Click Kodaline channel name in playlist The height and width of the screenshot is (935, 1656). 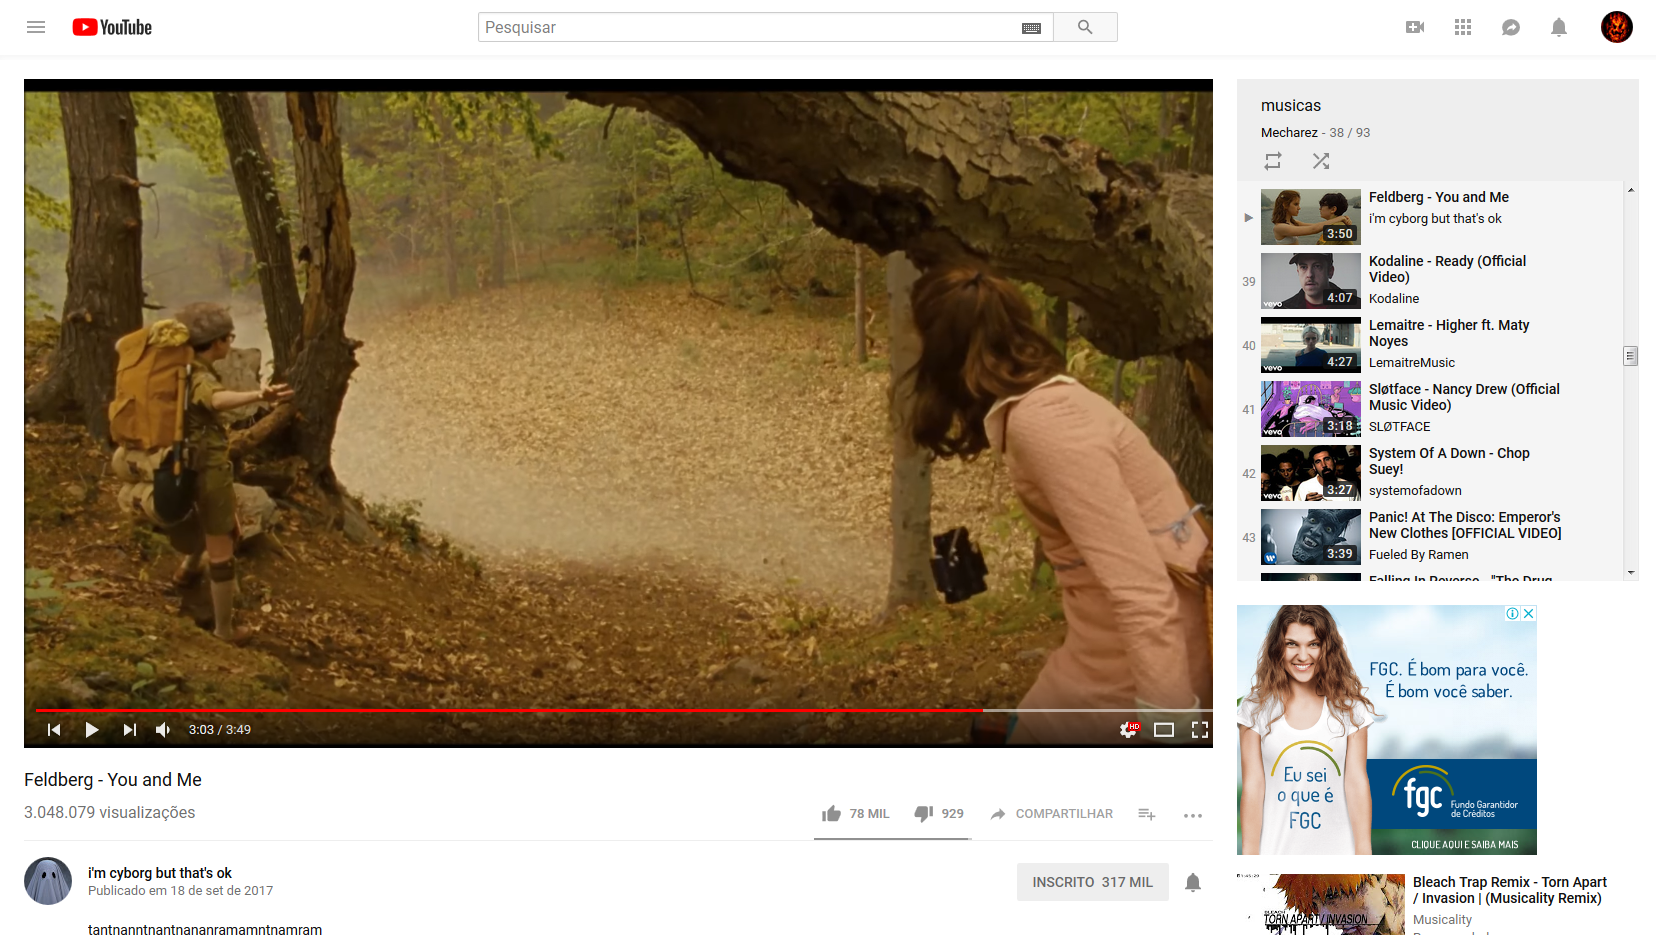click(1394, 299)
